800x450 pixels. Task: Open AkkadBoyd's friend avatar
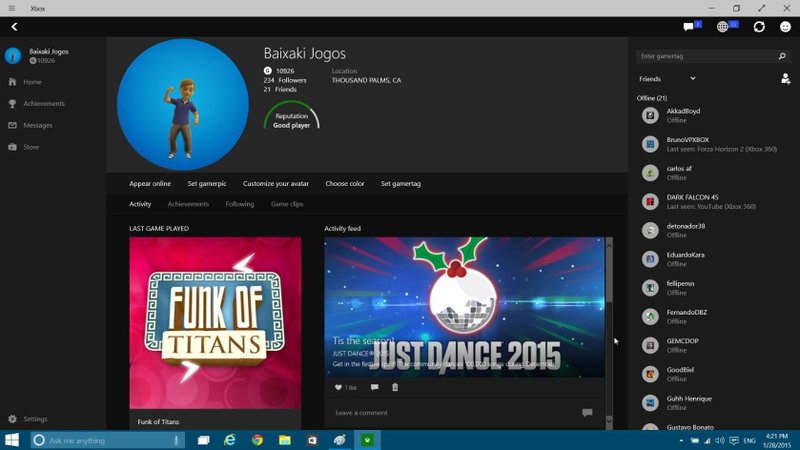650,115
